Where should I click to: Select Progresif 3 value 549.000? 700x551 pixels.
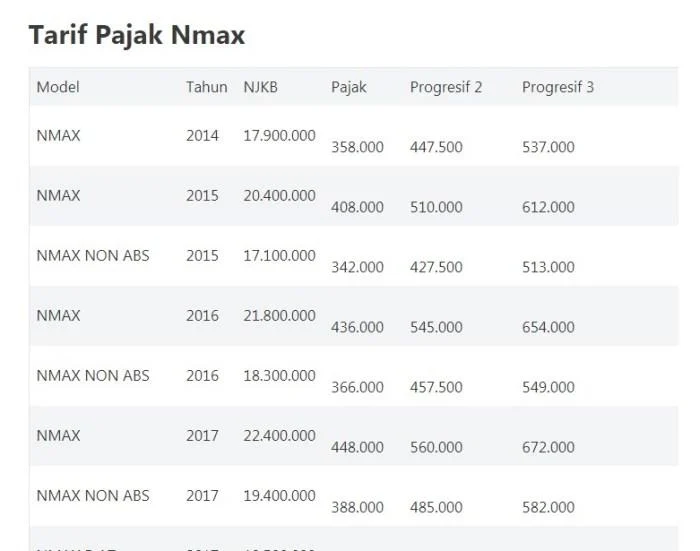pos(548,387)
